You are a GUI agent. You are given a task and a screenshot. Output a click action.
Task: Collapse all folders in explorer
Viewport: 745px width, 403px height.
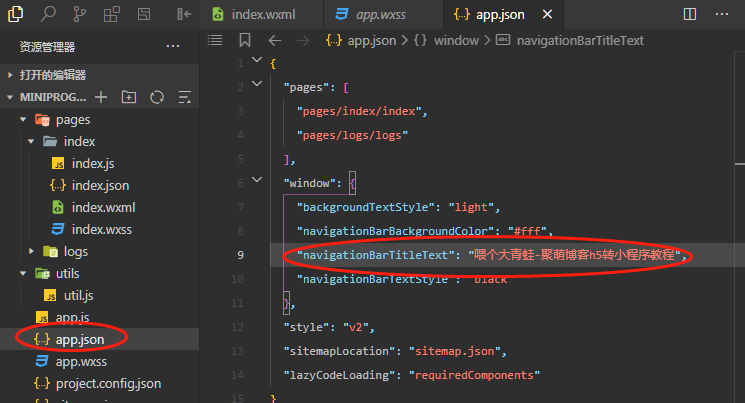pyautogui.click(x=184, y=97)
